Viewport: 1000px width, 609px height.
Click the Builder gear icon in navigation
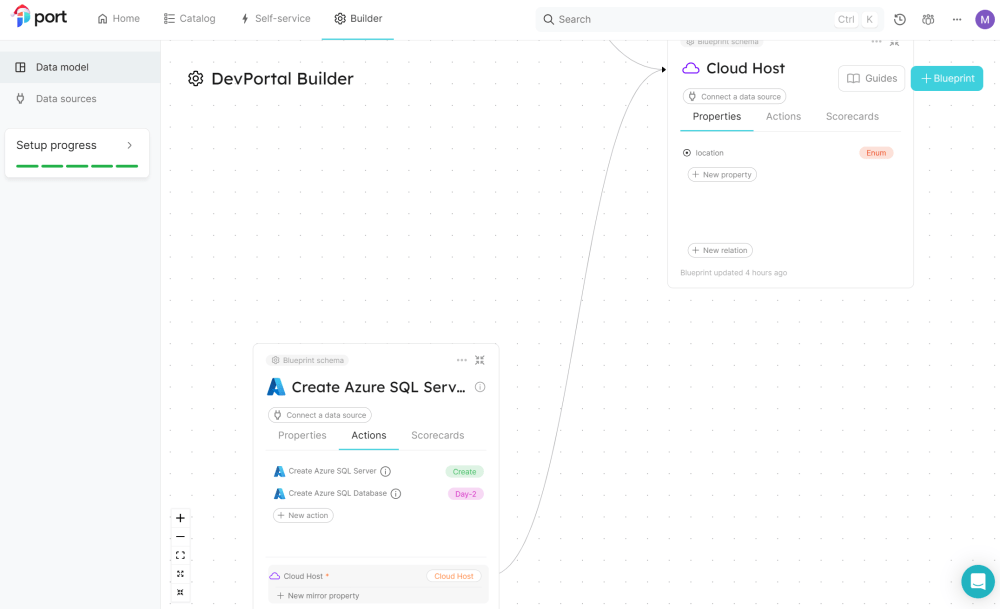point(340,18)
